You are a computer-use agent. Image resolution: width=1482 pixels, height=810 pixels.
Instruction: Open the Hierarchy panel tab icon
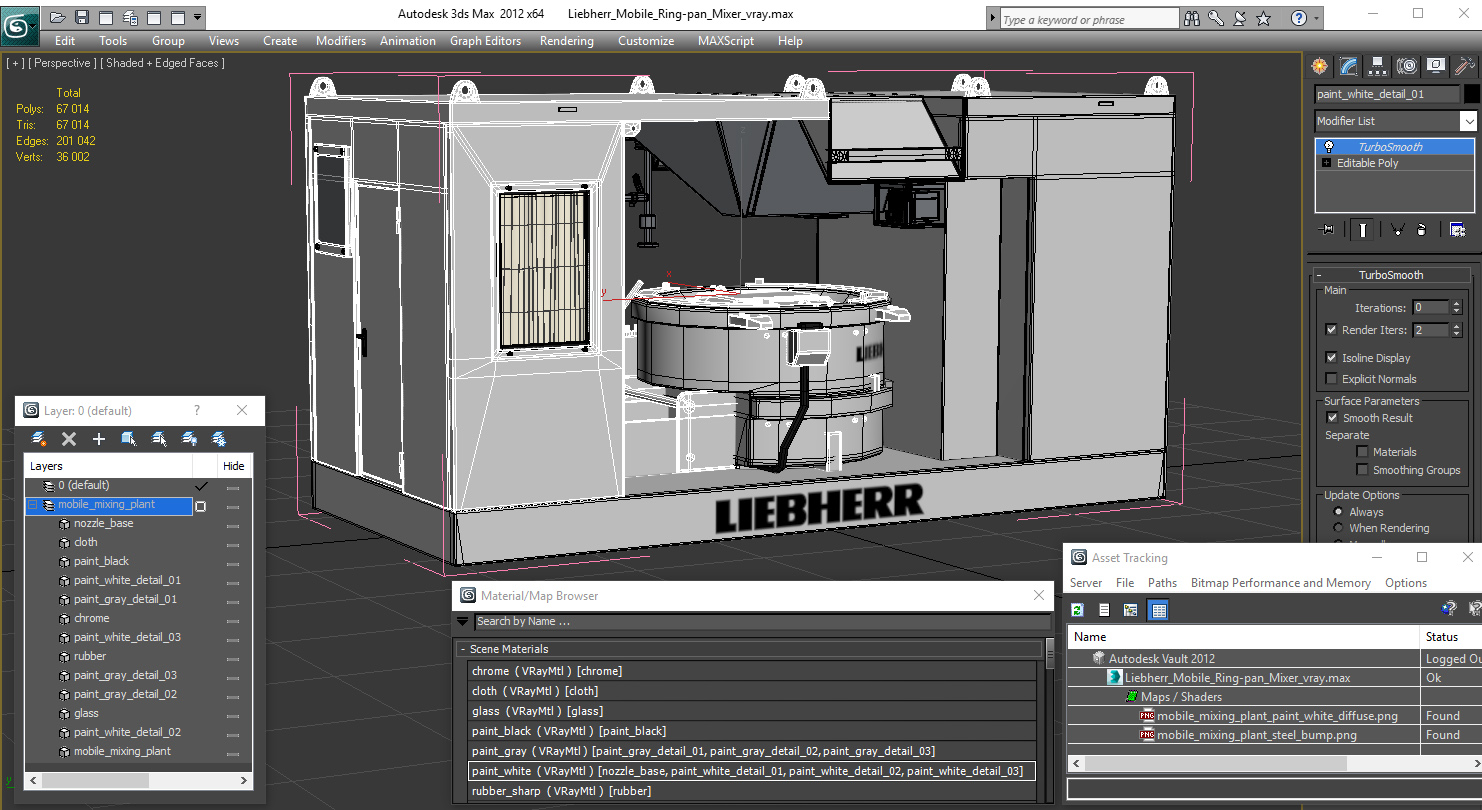[1378, 66]
